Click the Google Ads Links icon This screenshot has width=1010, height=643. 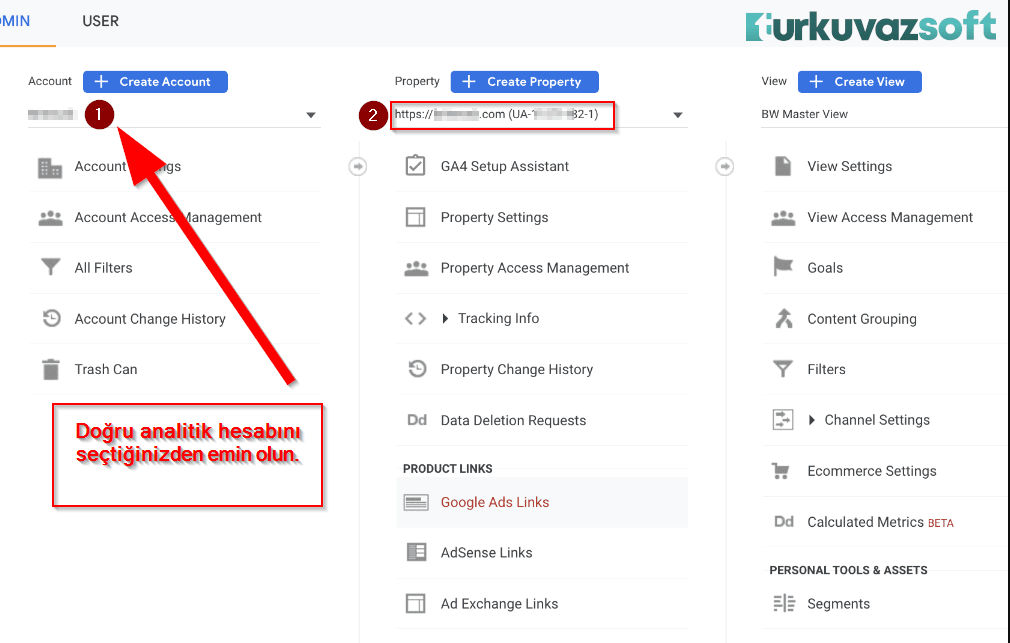coord(415,503)
